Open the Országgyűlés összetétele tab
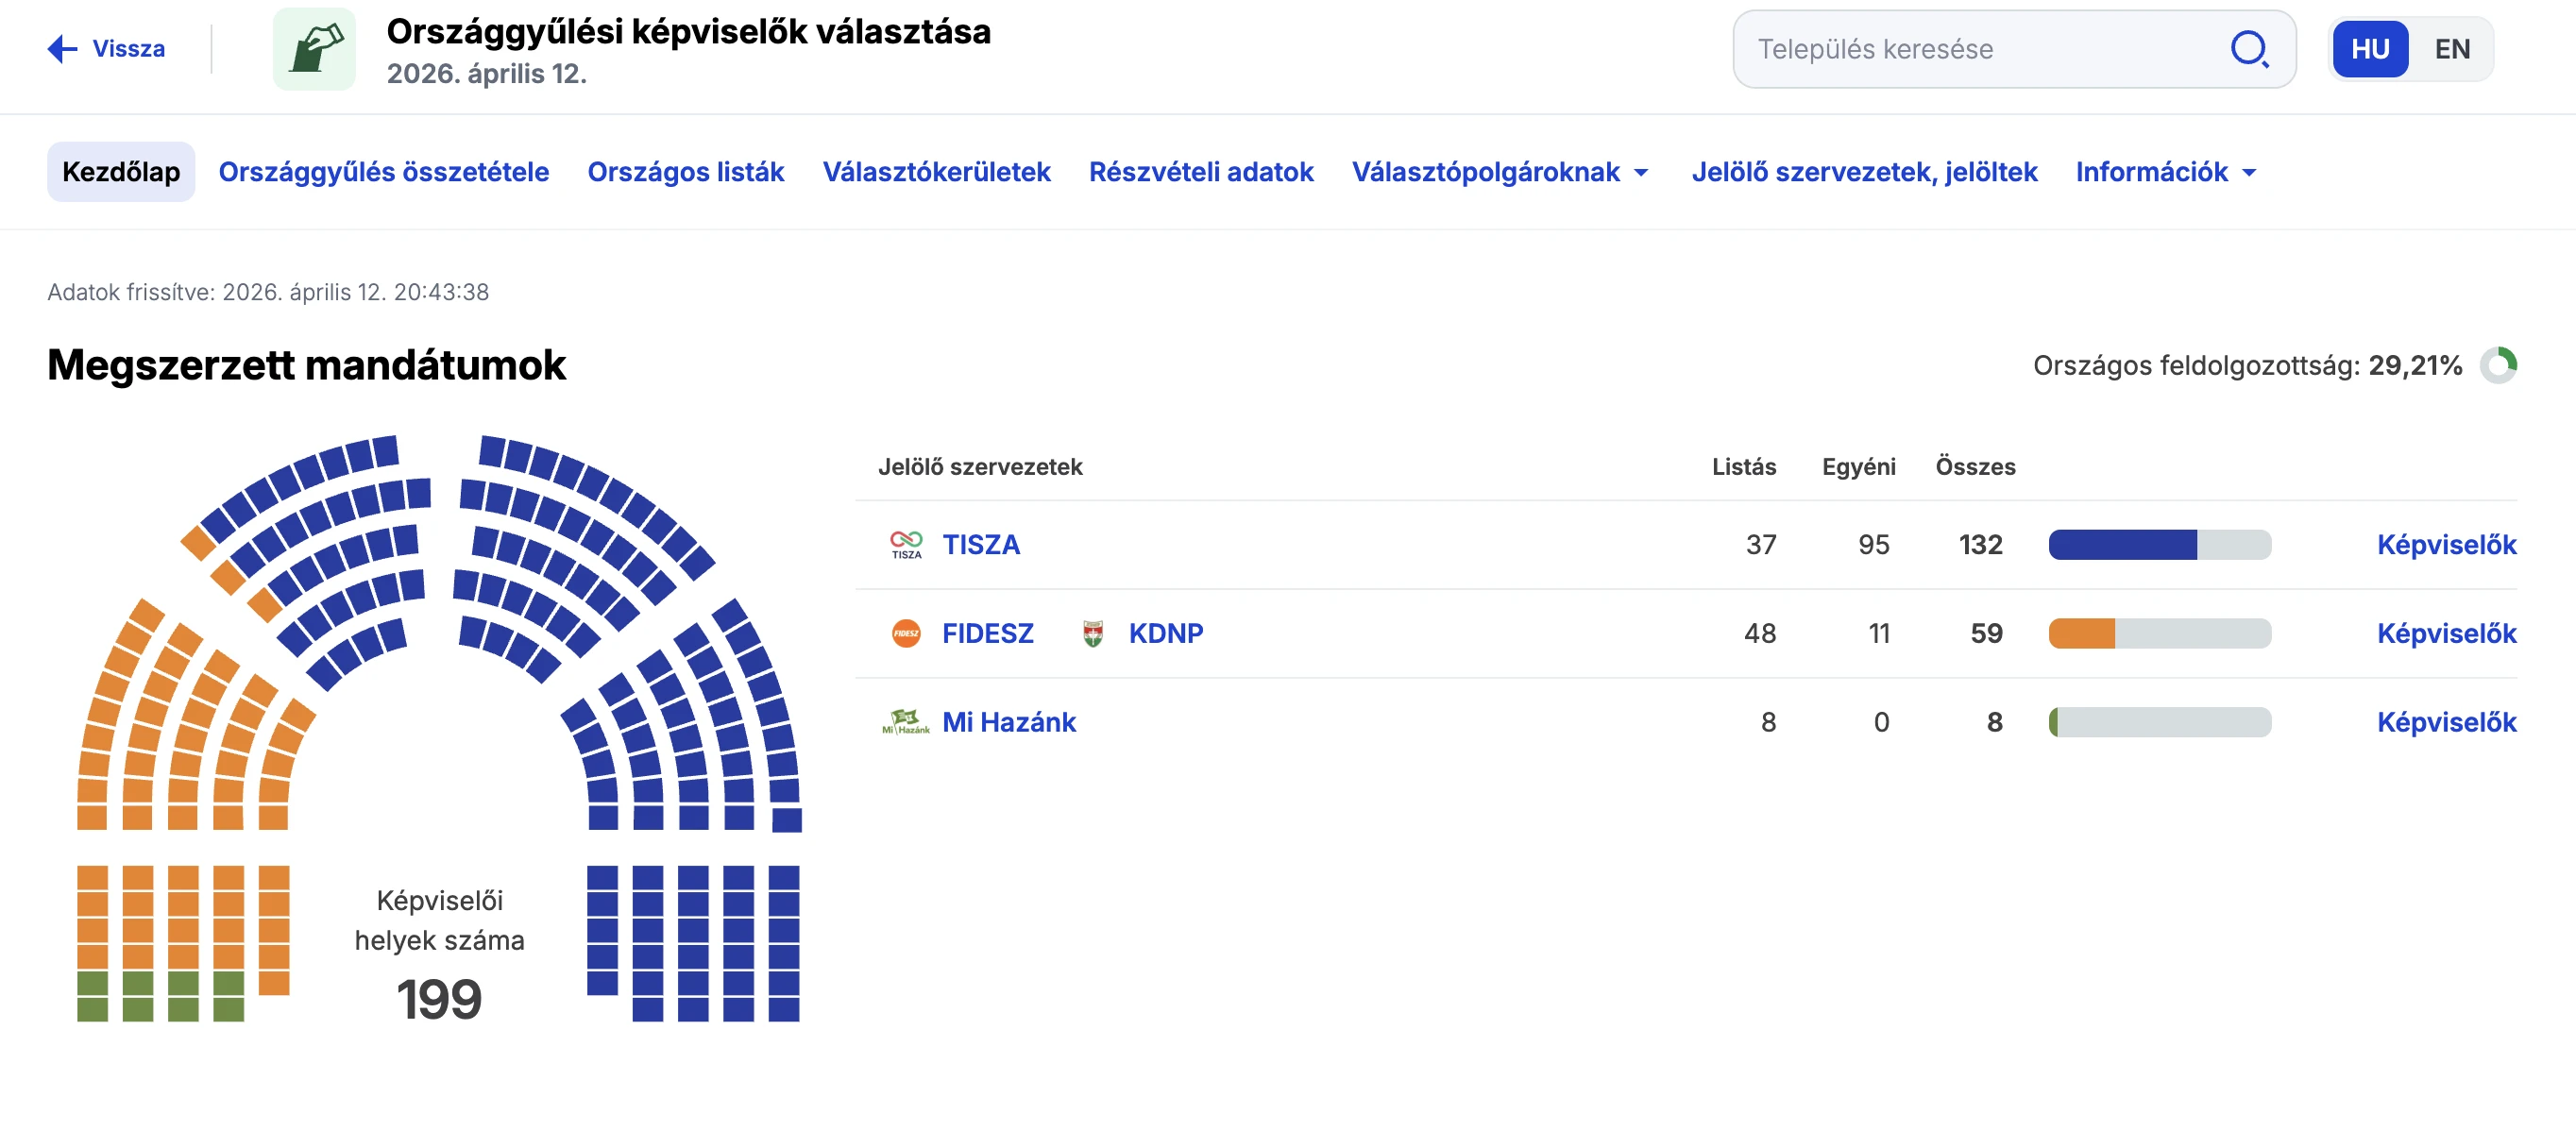 [384, 172]
